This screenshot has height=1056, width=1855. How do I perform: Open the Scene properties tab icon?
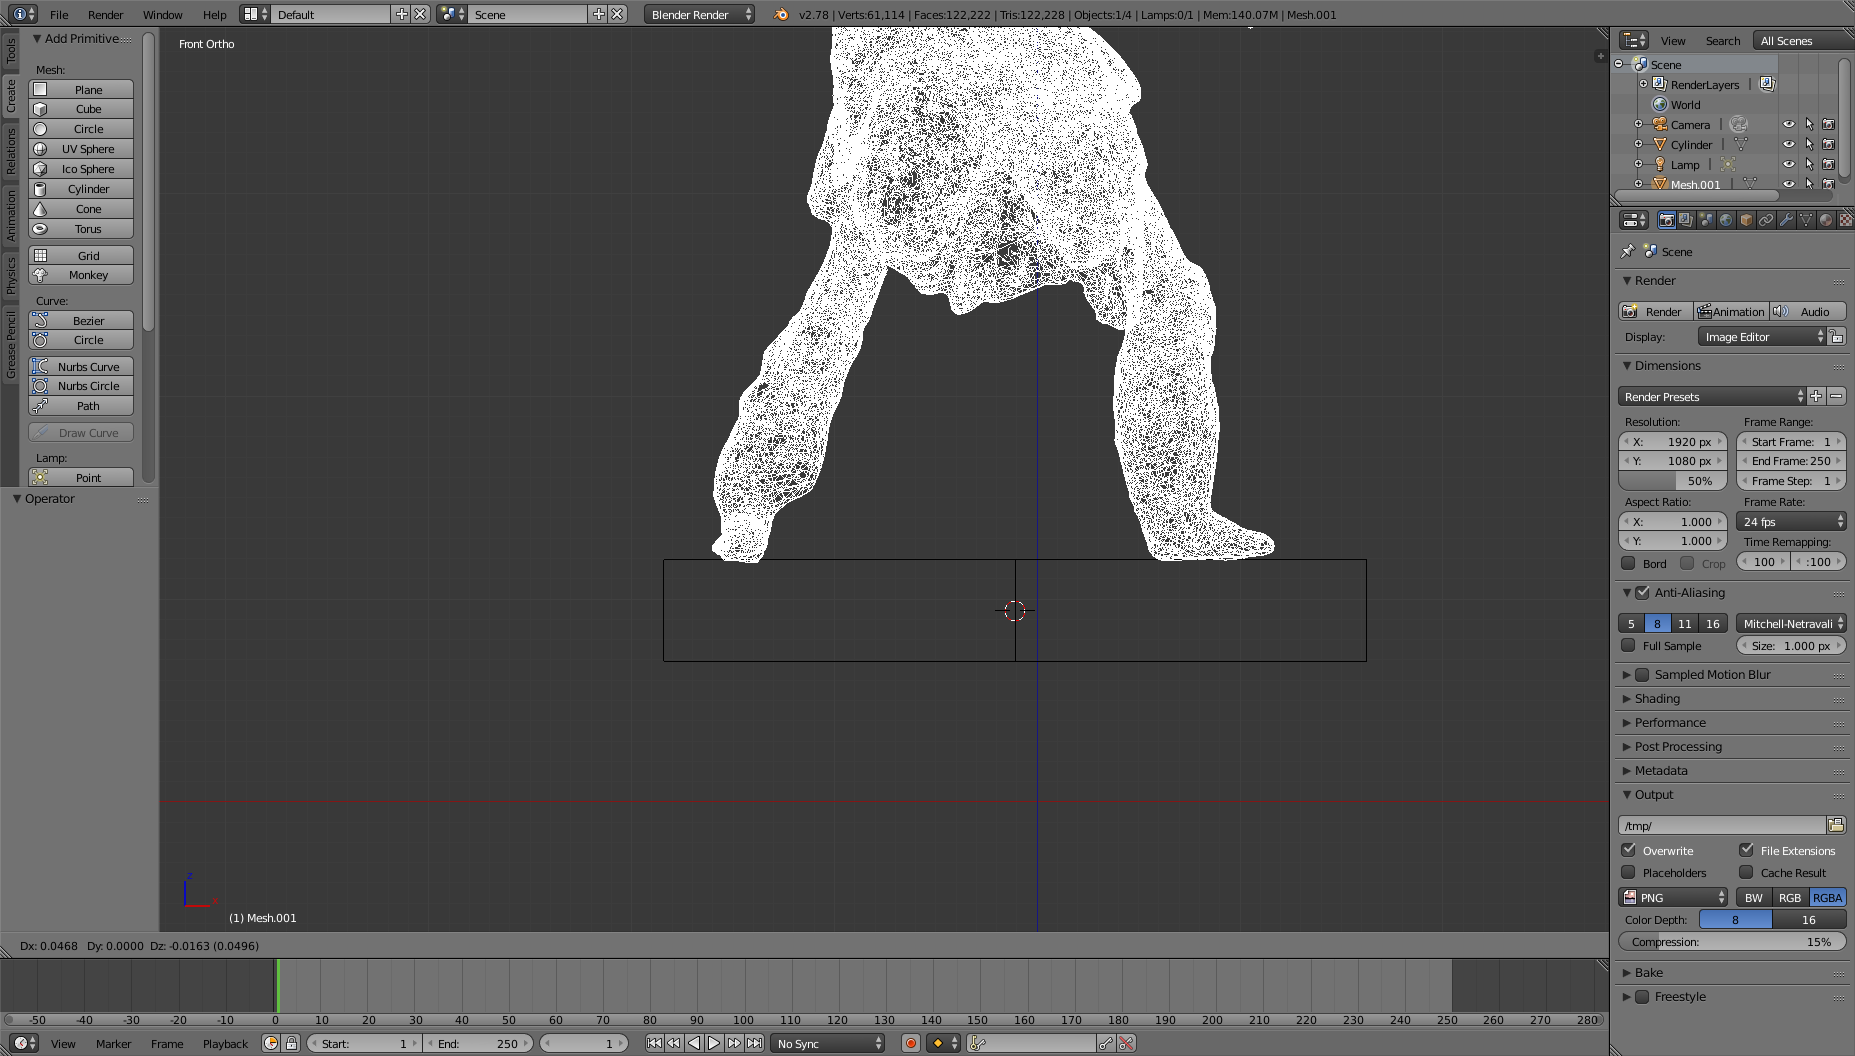(x=1706, y=220)
